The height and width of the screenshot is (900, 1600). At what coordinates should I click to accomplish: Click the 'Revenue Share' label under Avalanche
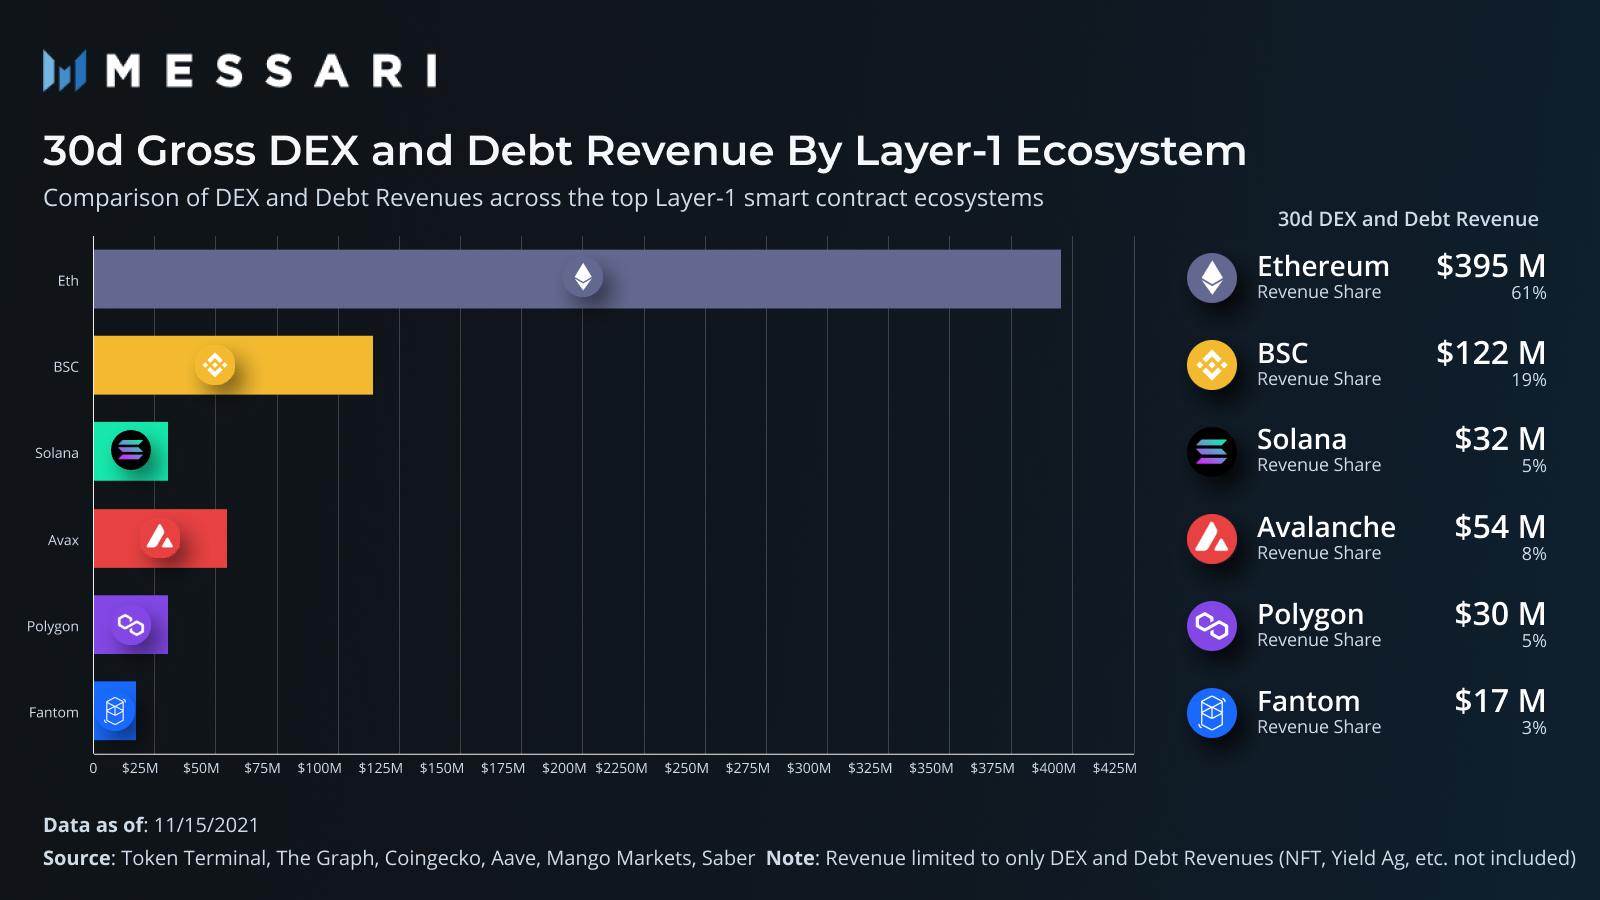(x=1319, y=553)
